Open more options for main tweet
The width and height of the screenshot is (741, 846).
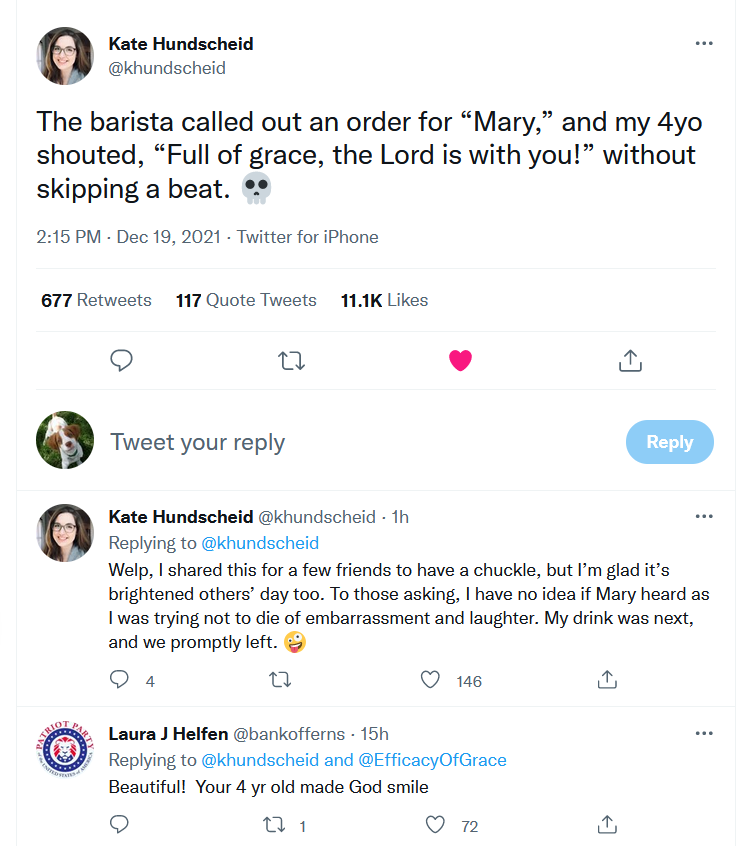click(x=704, y=44)
